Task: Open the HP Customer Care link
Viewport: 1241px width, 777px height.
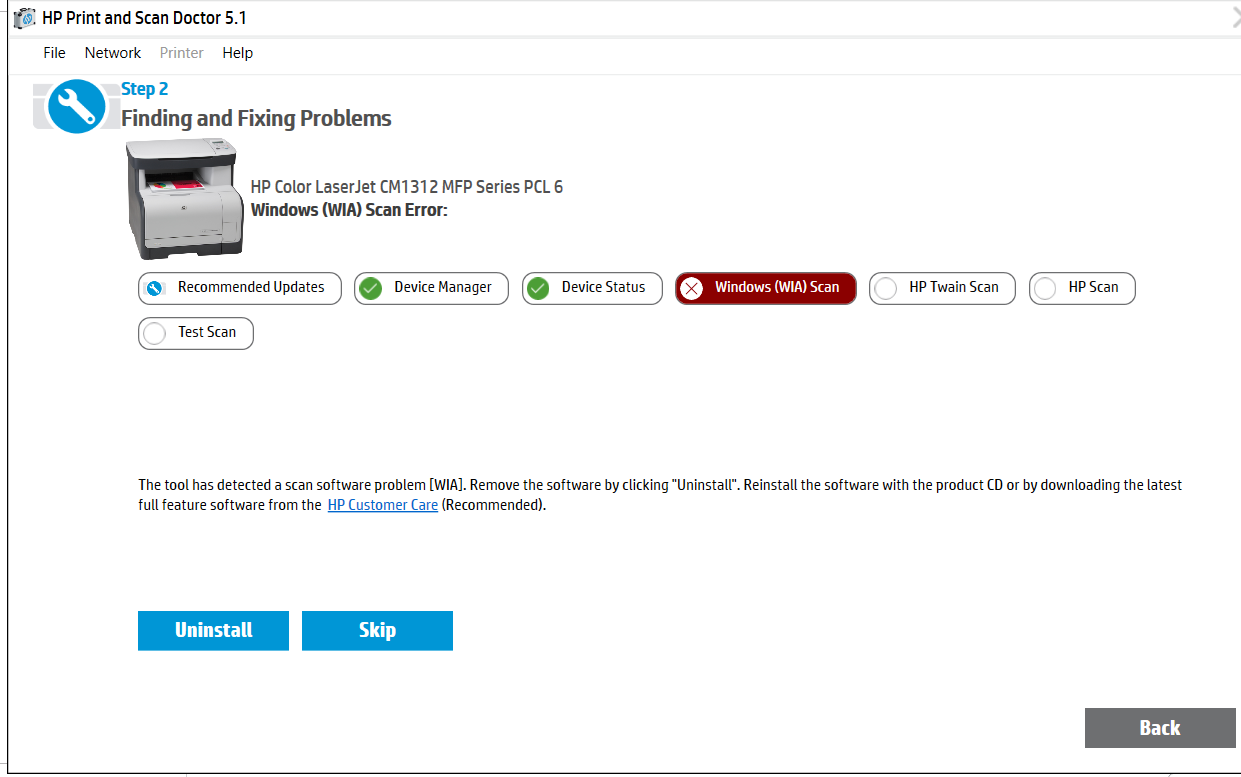Action: click(383, 505)
